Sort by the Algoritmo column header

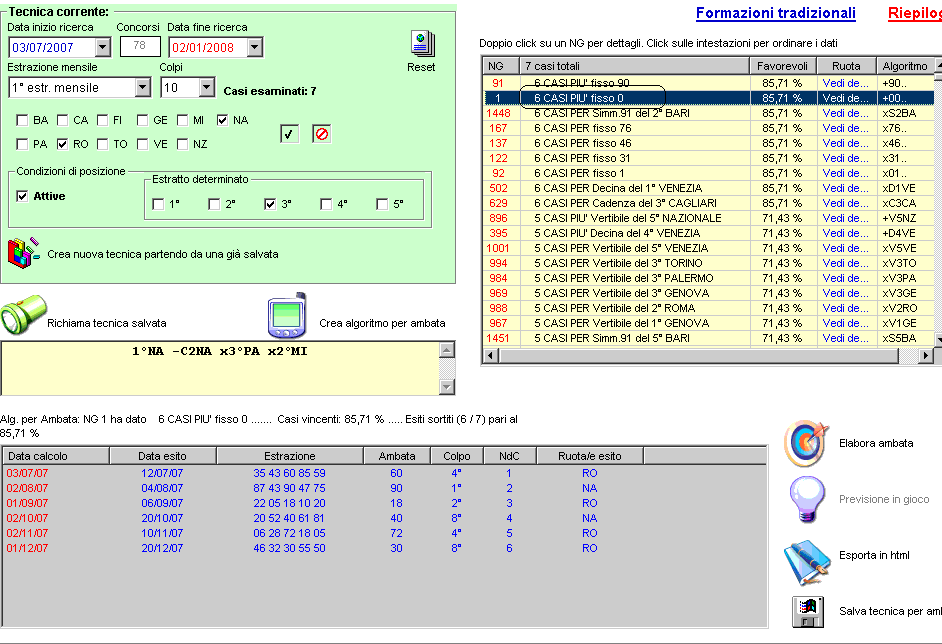[905, 66]
